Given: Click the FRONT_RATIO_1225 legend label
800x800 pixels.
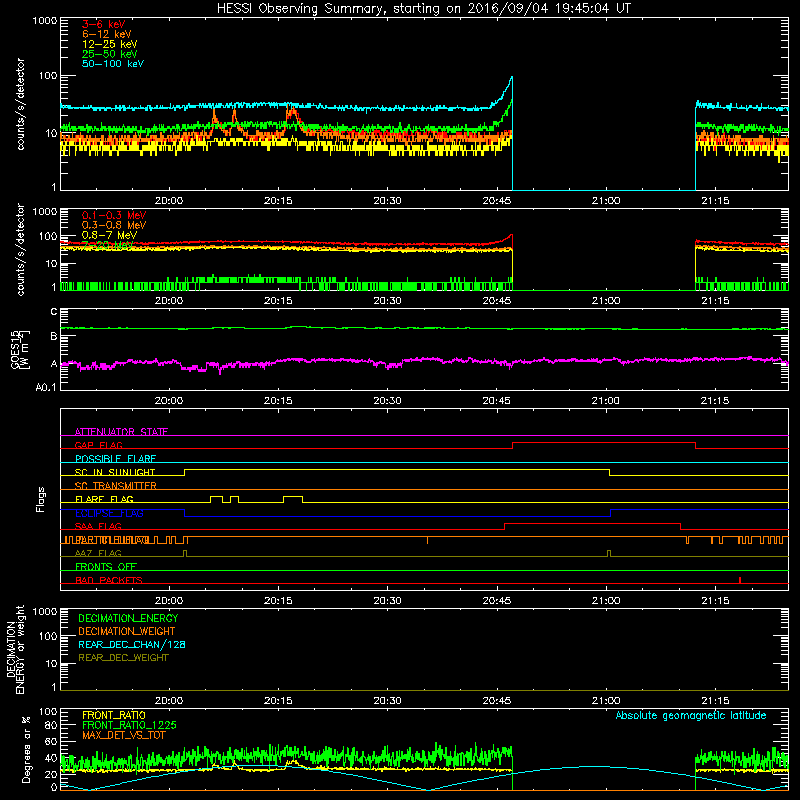Looking at the screenshot, I should [x=129, y=725].
